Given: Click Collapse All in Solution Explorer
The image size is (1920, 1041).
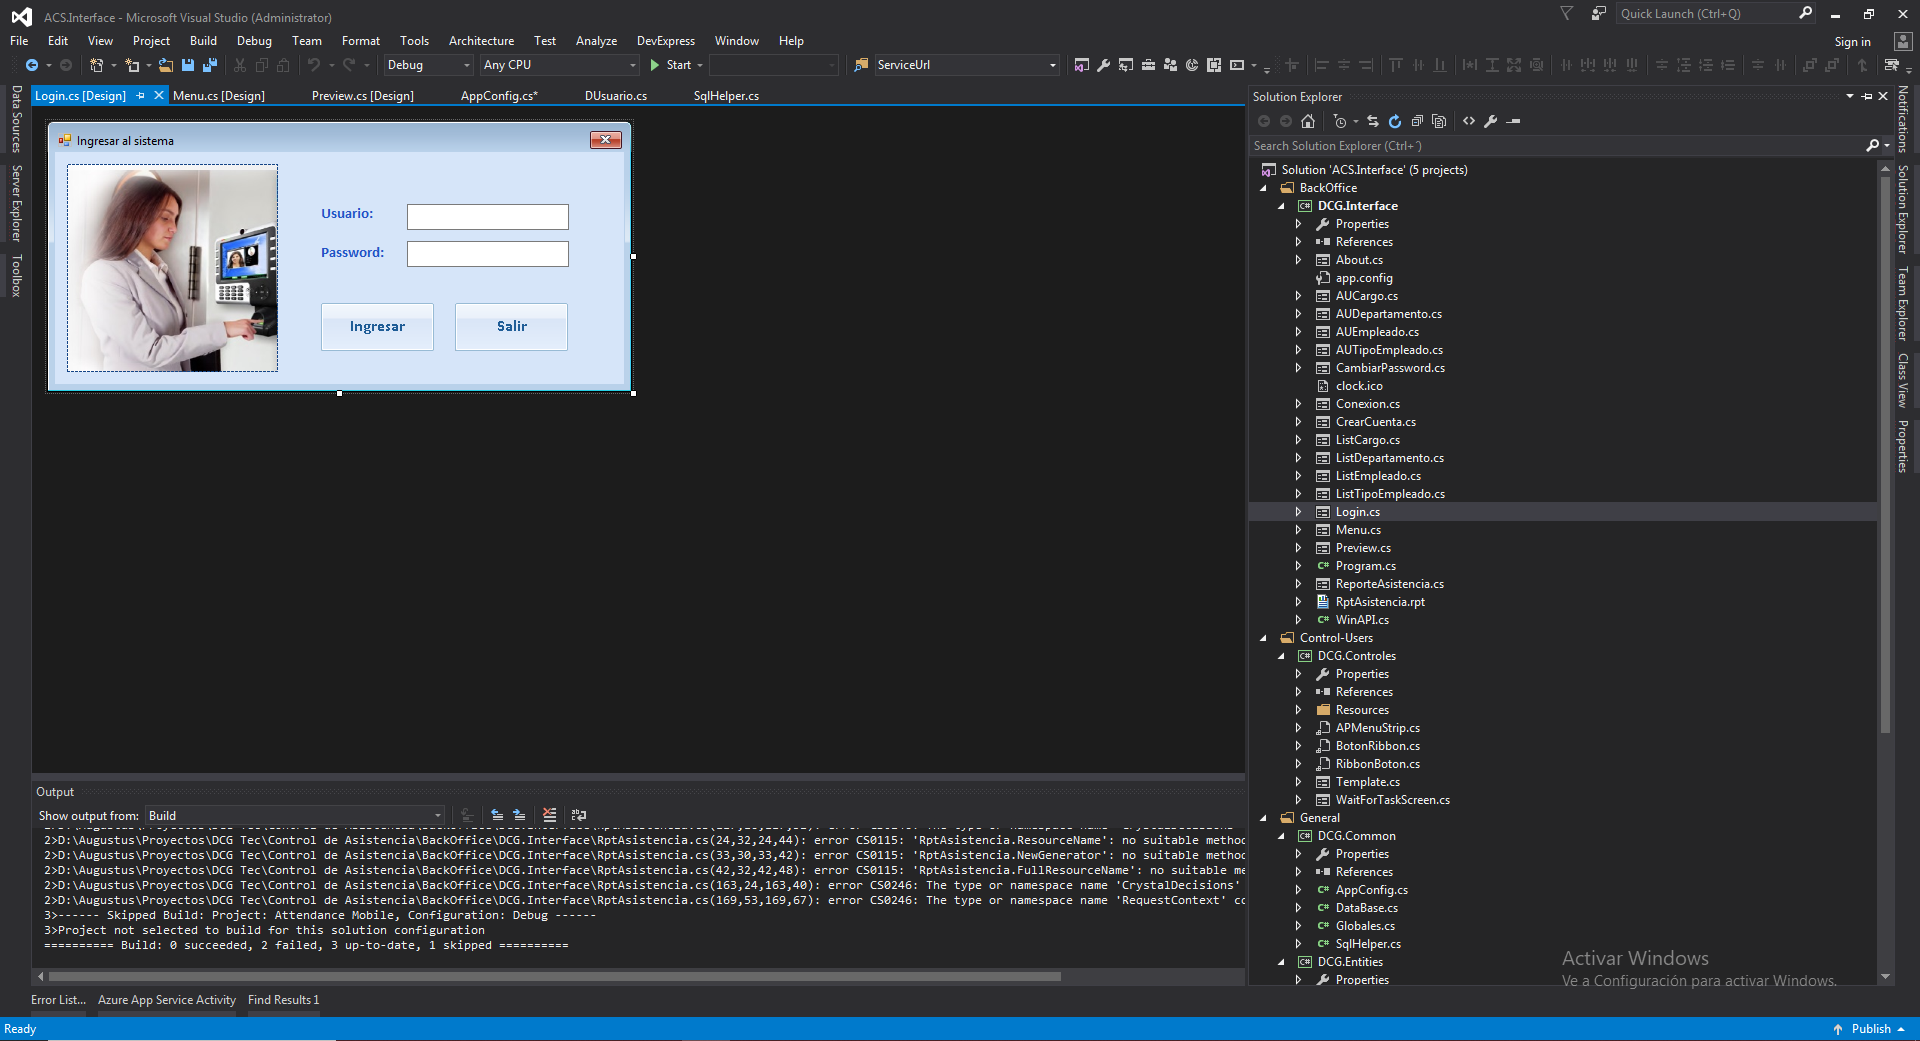Looking at the screenshot, I should 1417,121.
